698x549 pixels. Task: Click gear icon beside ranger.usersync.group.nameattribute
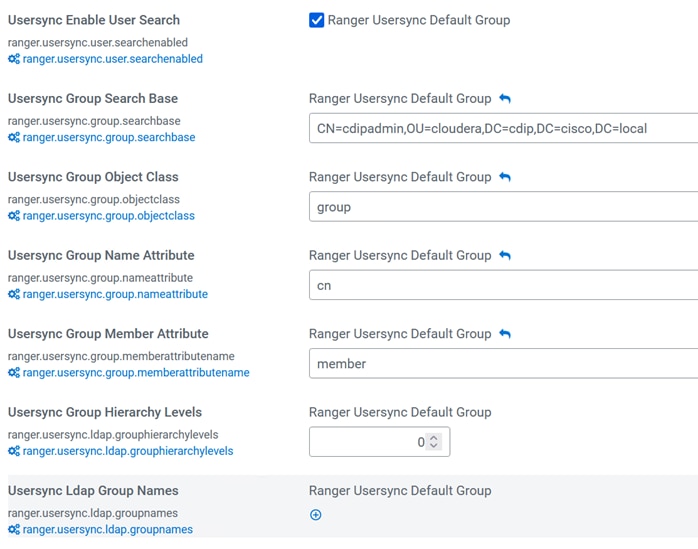pyautogui.click(x=14, y=294)
